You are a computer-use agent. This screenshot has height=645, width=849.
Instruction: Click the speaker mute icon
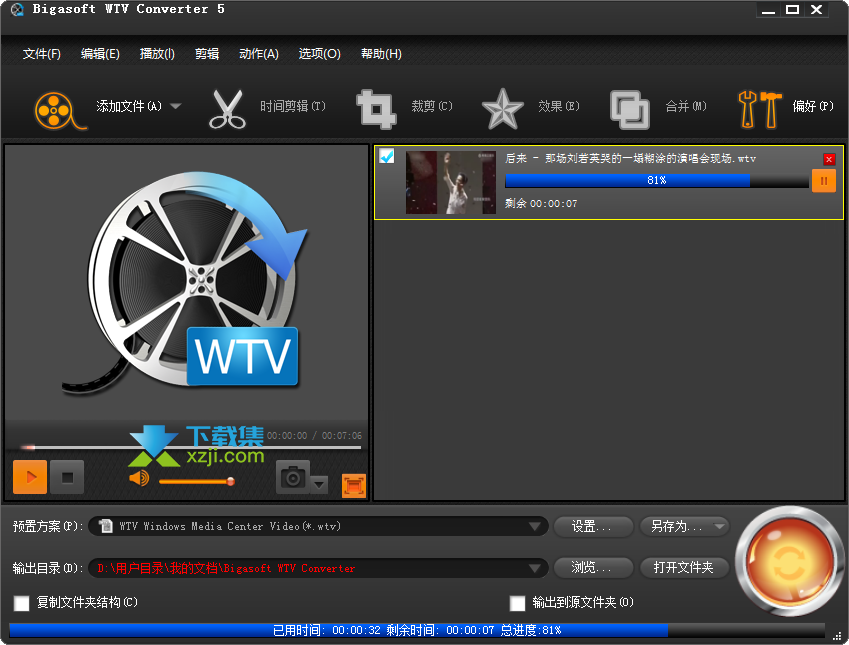pos(139,478)
